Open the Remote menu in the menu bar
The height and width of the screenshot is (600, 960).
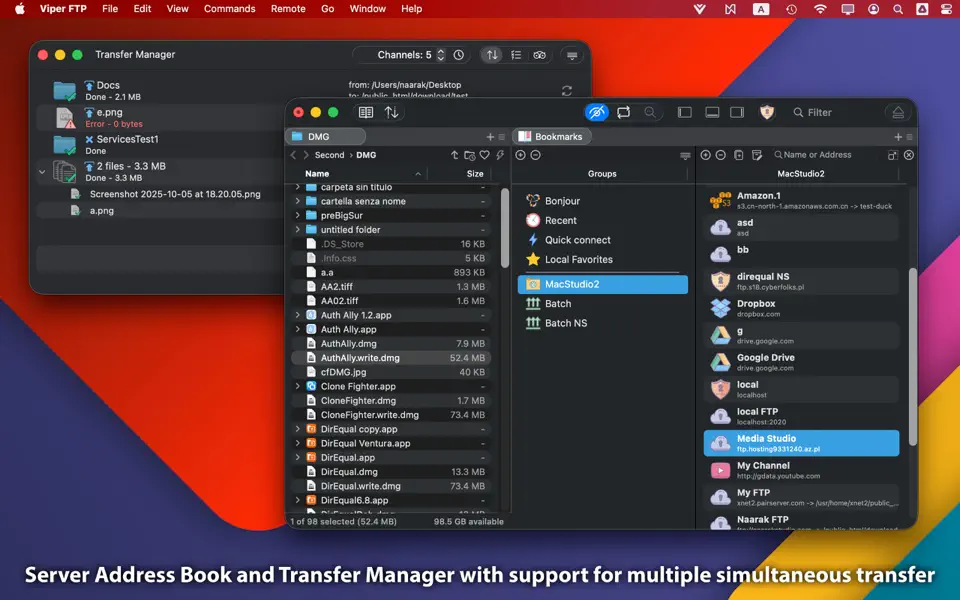[288, 8]
